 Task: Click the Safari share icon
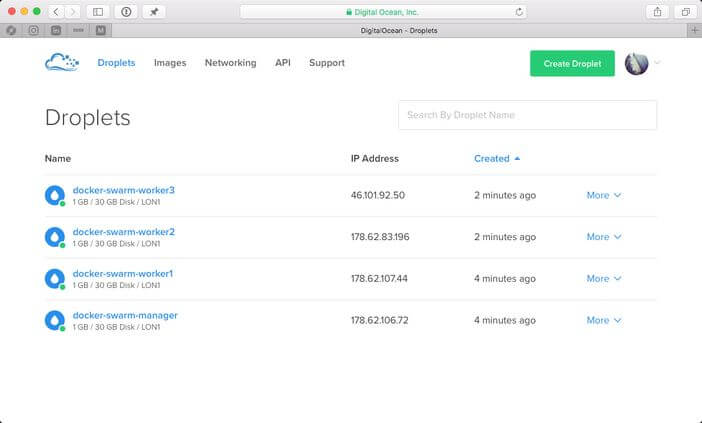pos(658,12)
